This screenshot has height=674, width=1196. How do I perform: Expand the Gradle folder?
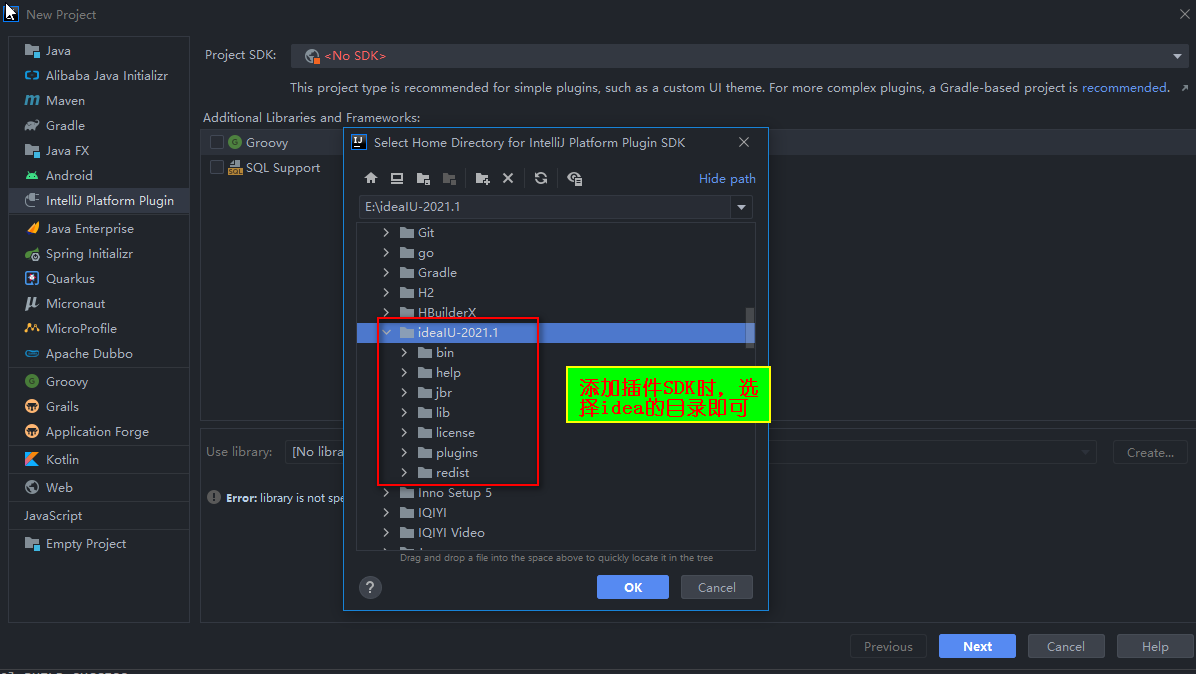click(x=386, y=272)
